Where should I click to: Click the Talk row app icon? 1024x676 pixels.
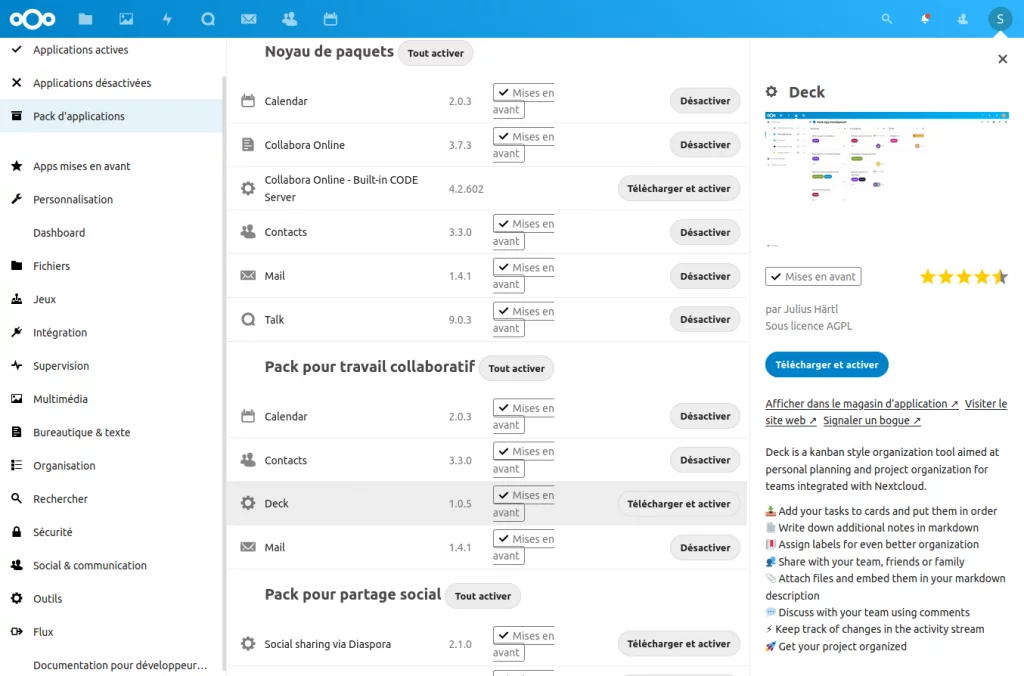(x=248, y=319)
